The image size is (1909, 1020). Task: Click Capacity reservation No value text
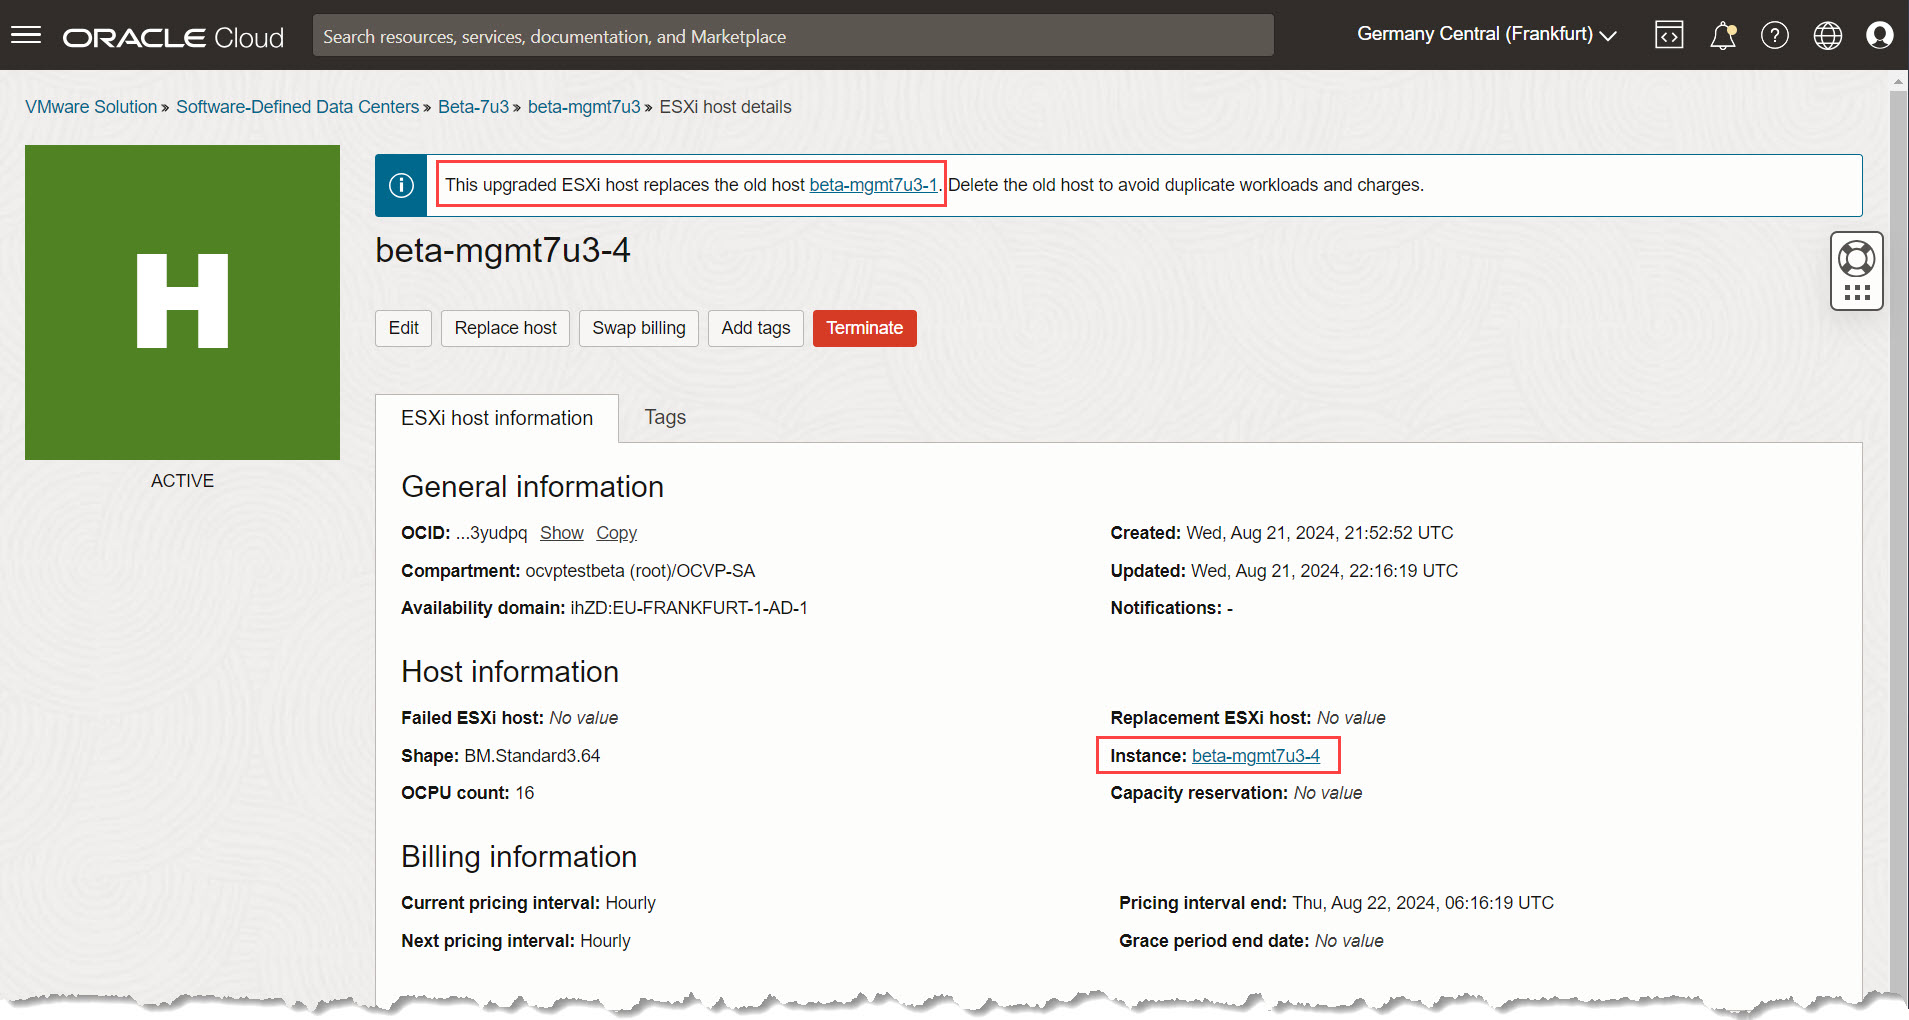pos(1328,793)
